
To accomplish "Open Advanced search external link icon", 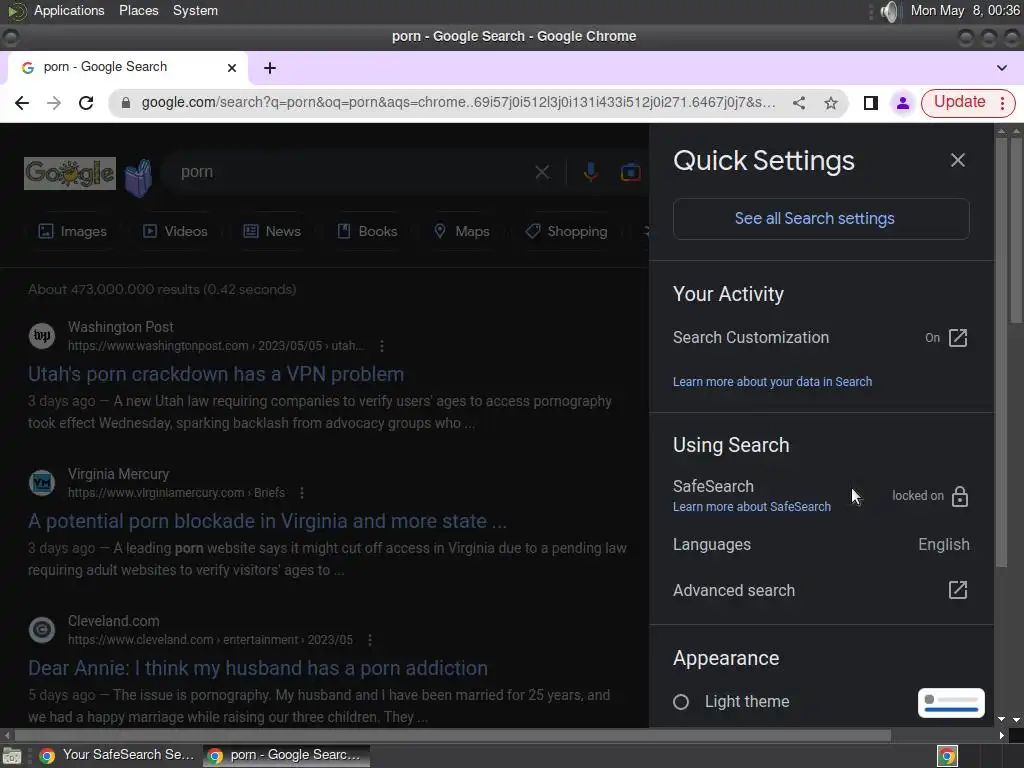I will 958,590.
